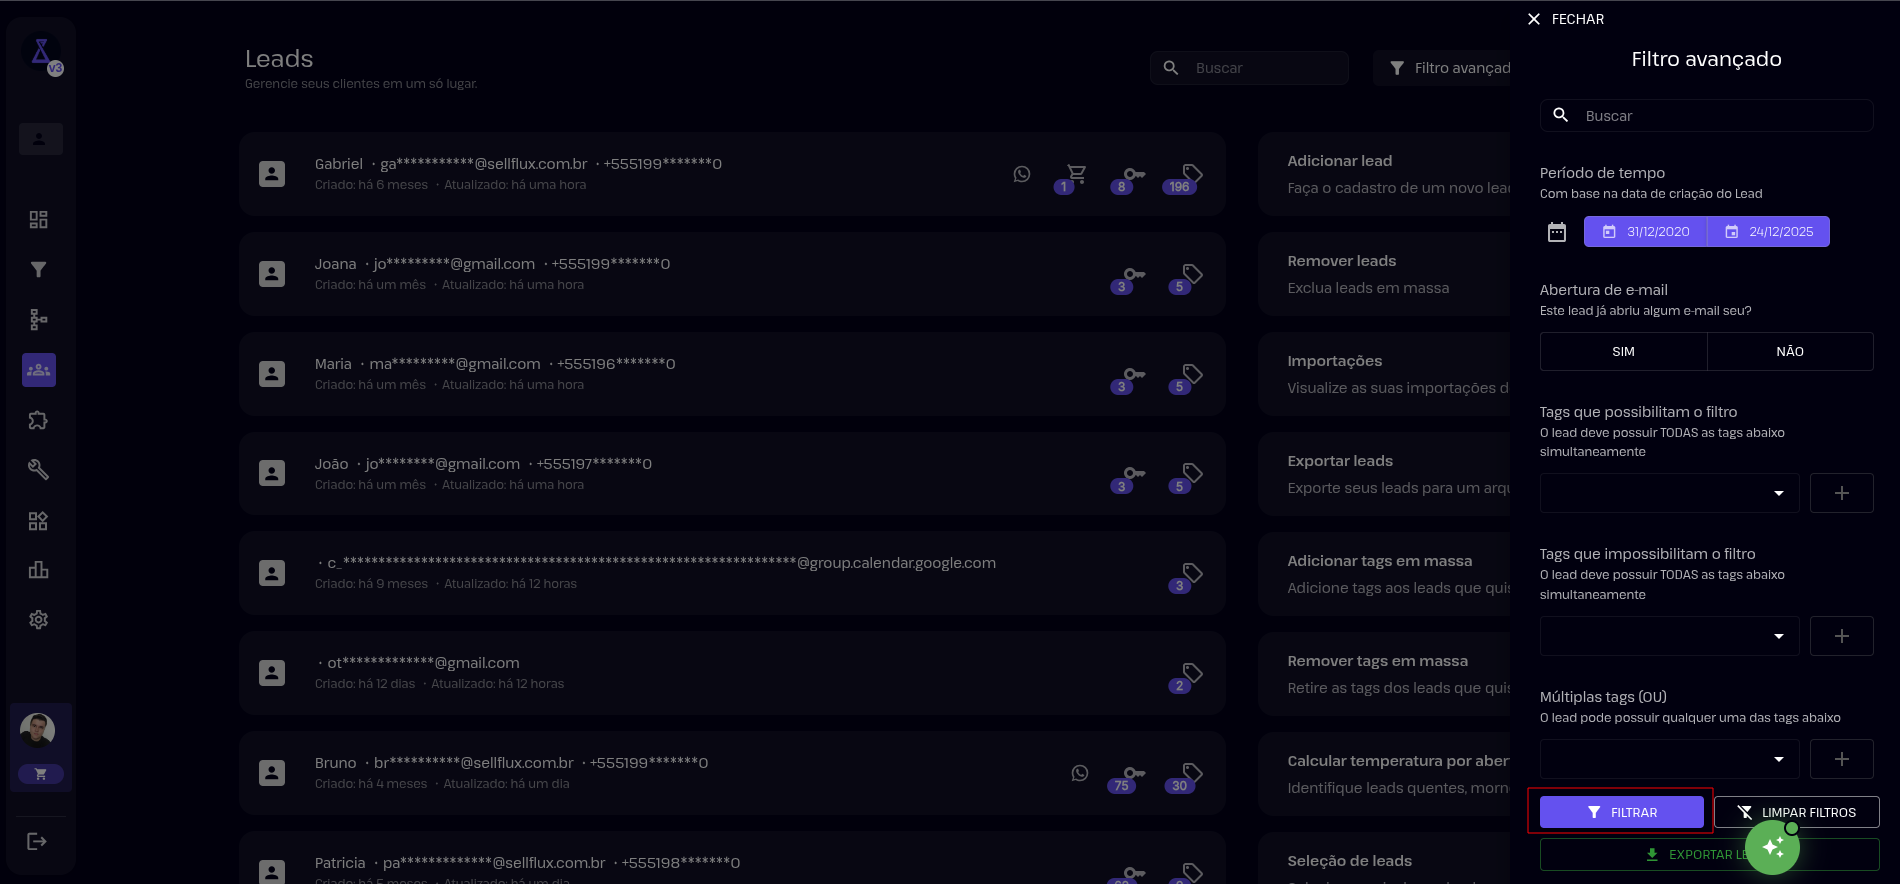
Task: Click the tag icon on Joana's lead
Action: click(1192, 274)
